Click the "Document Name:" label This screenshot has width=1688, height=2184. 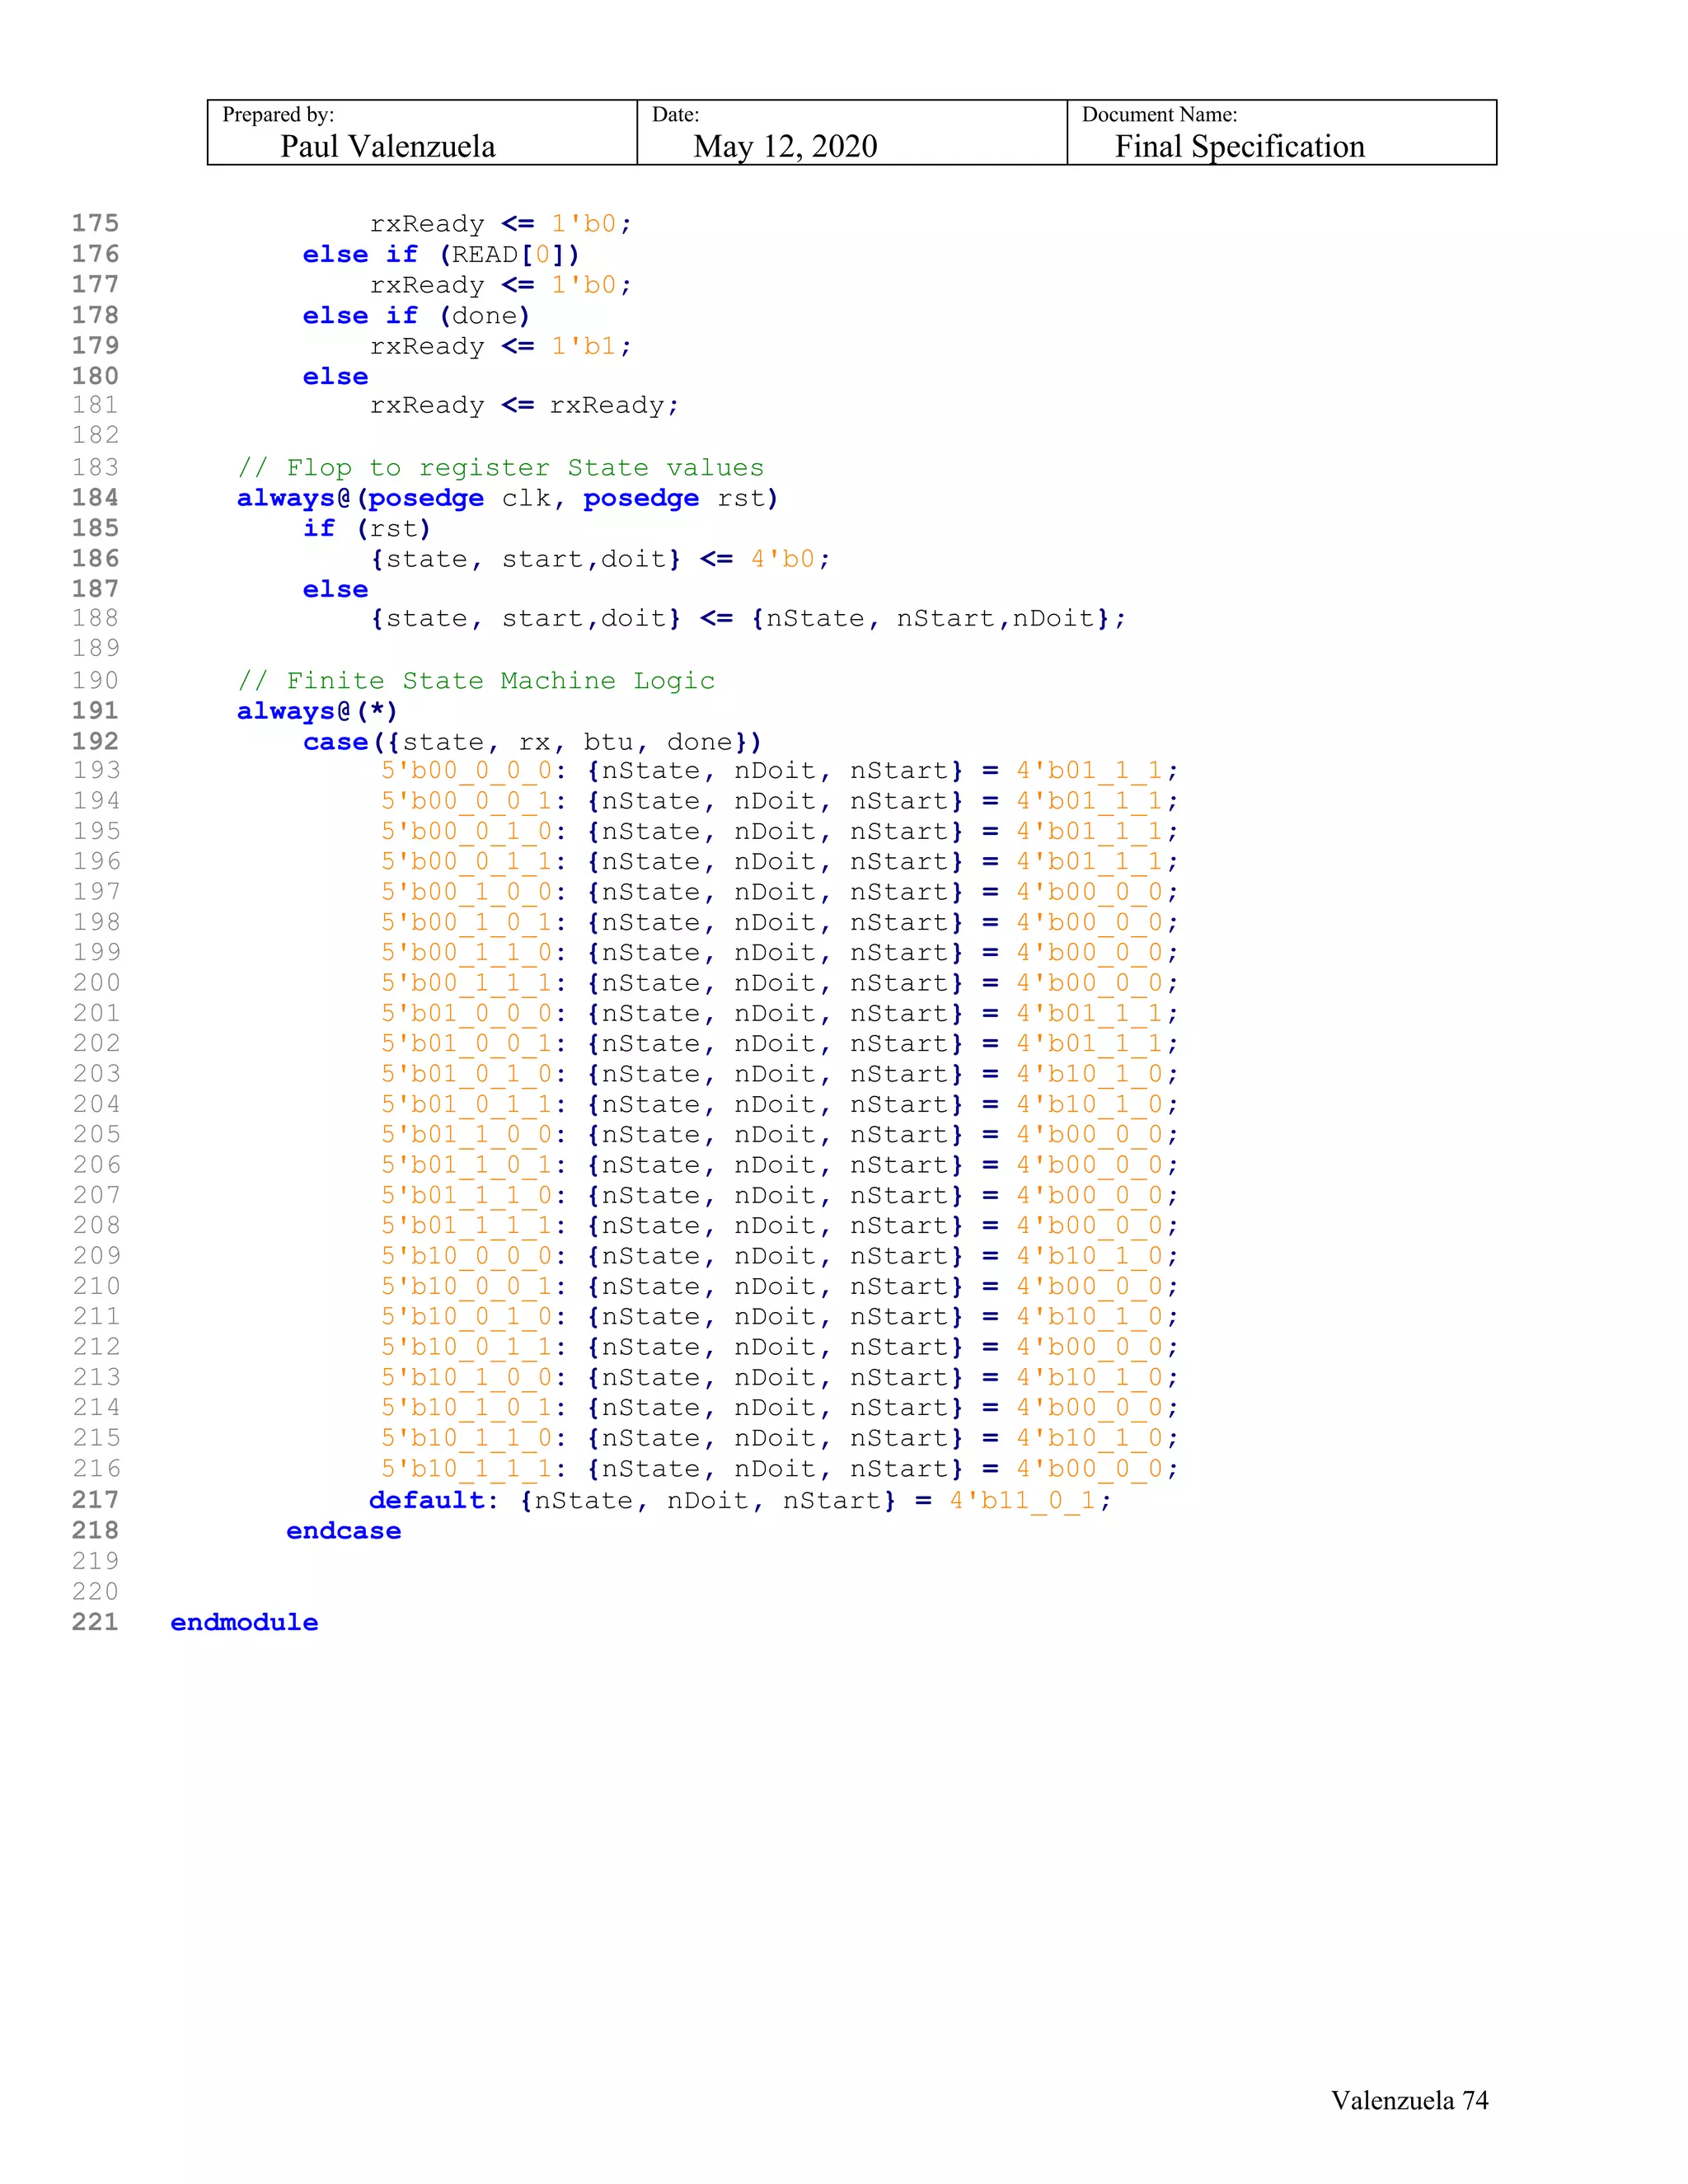(1159, 114)
